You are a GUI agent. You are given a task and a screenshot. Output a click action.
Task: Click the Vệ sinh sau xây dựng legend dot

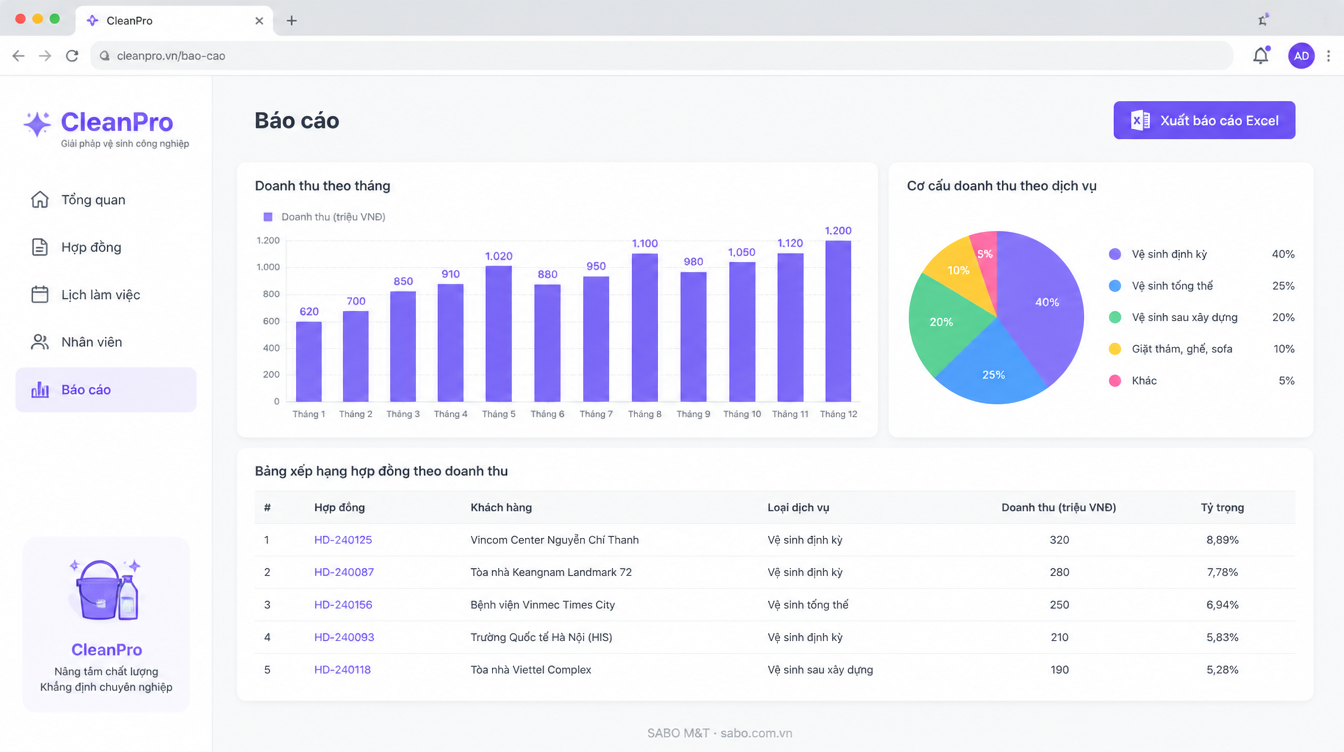point(1115,318)
